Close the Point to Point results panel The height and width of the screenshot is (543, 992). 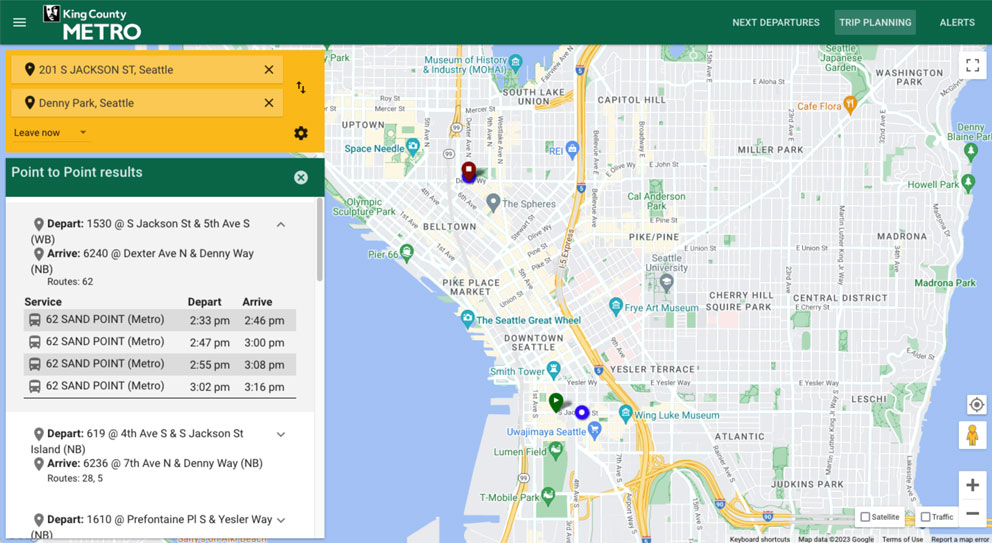point(301,177)
